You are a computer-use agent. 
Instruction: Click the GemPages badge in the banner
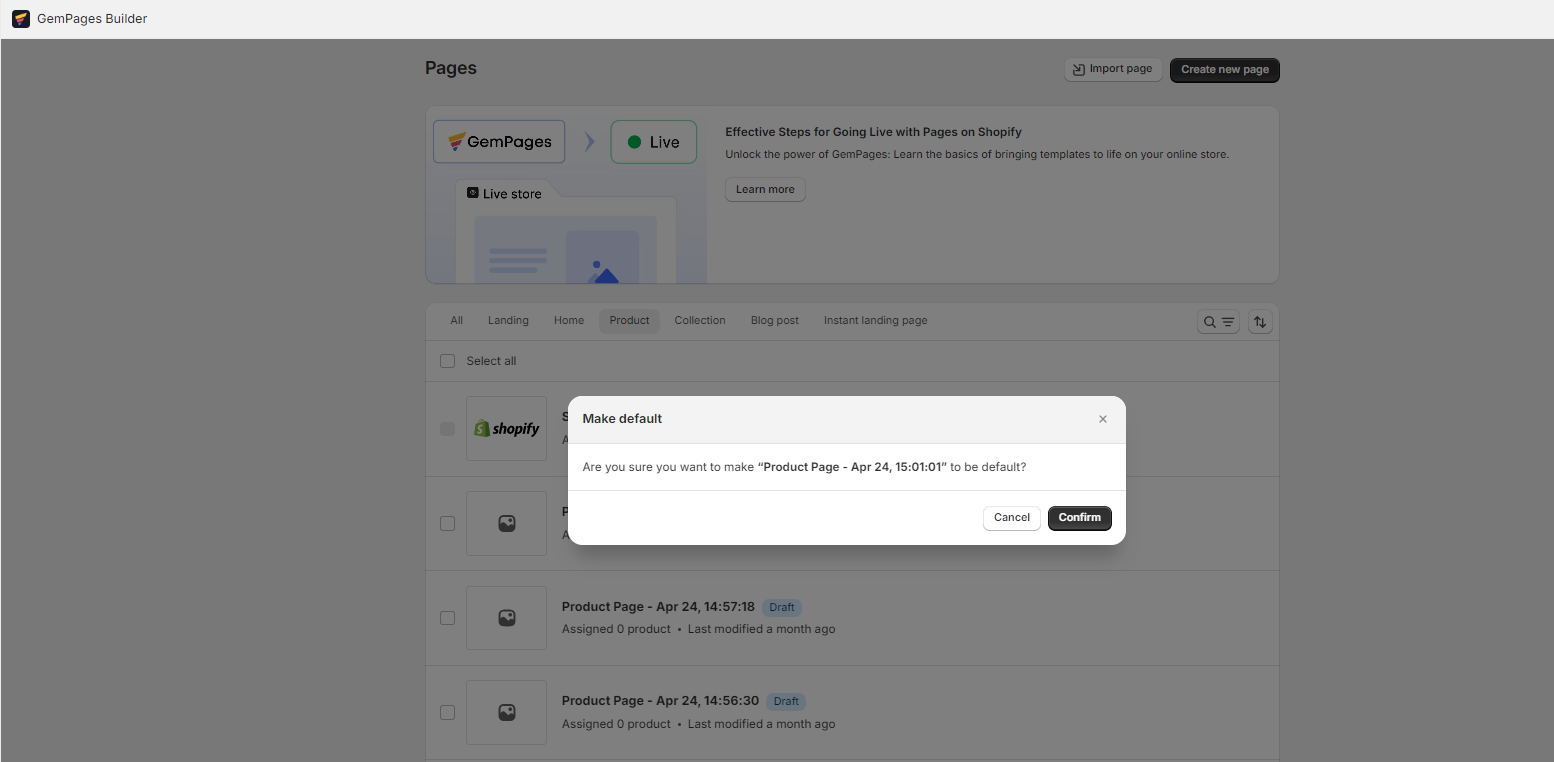coord(498,141)
